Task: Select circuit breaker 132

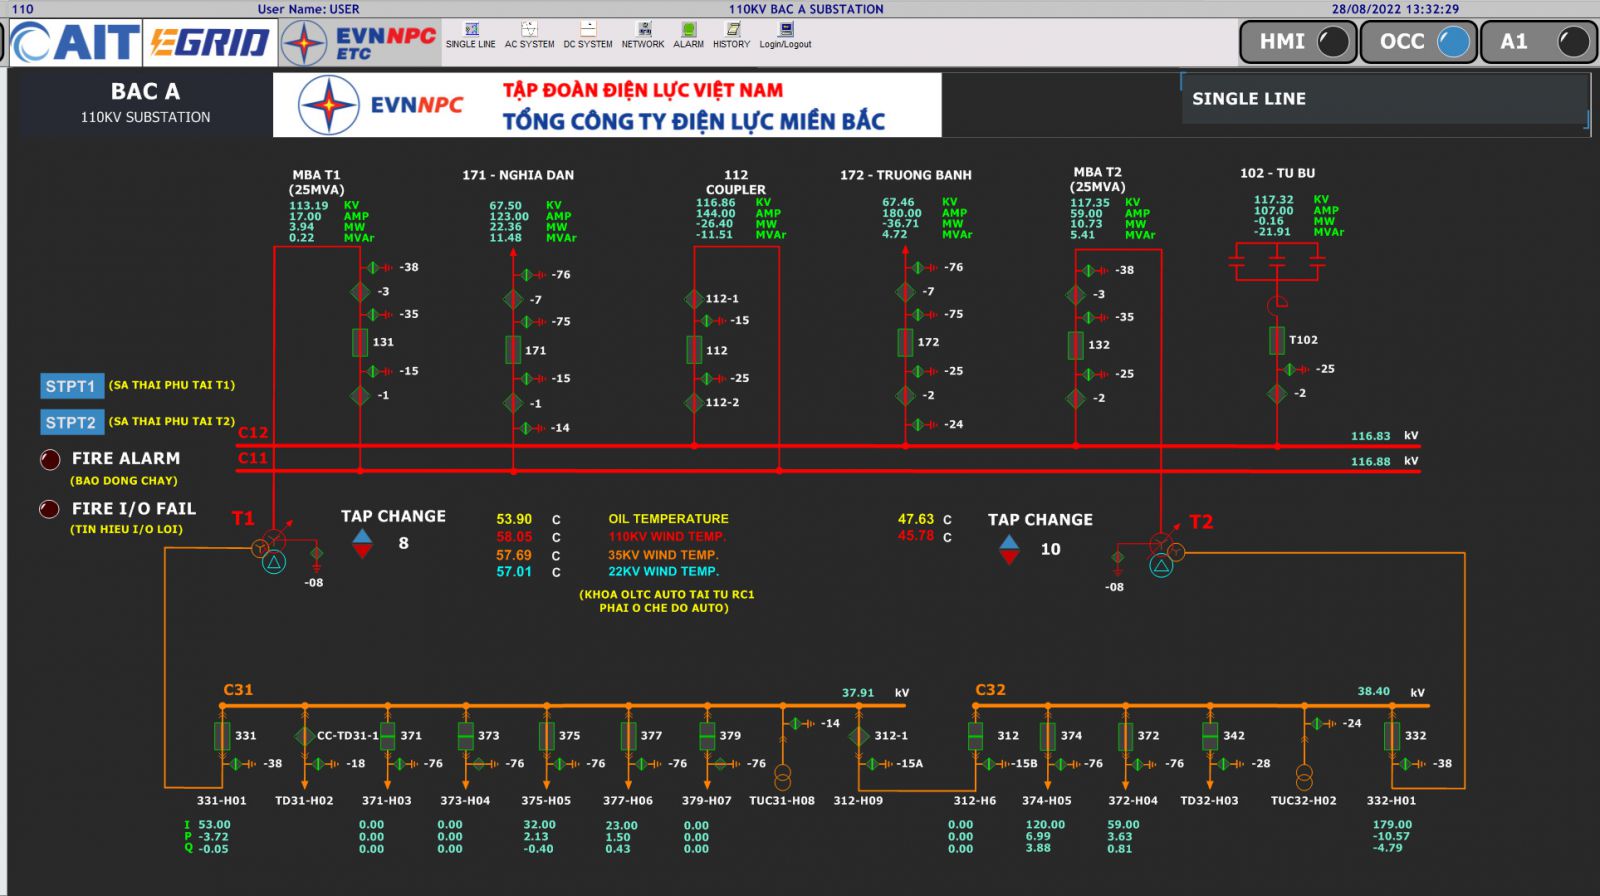Action: (x=1076, y=345)
